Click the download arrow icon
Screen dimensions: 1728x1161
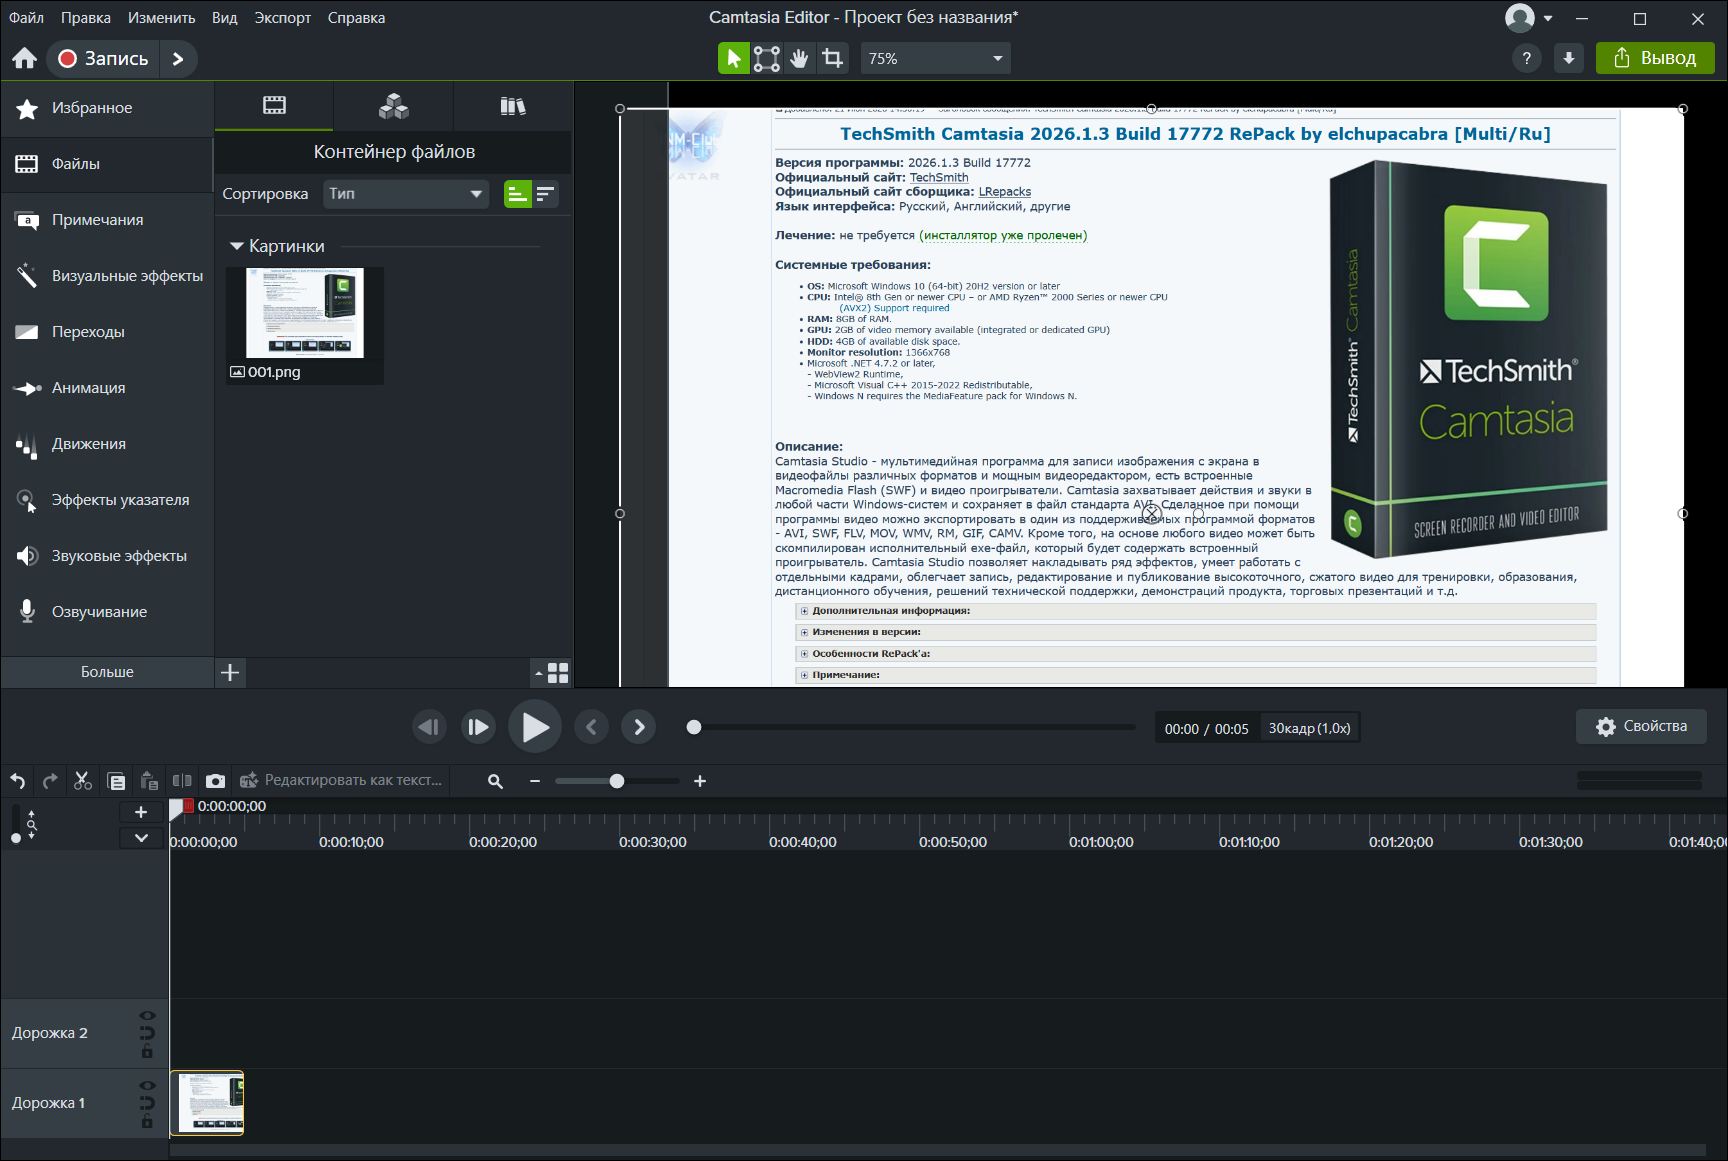(1568, 58)
